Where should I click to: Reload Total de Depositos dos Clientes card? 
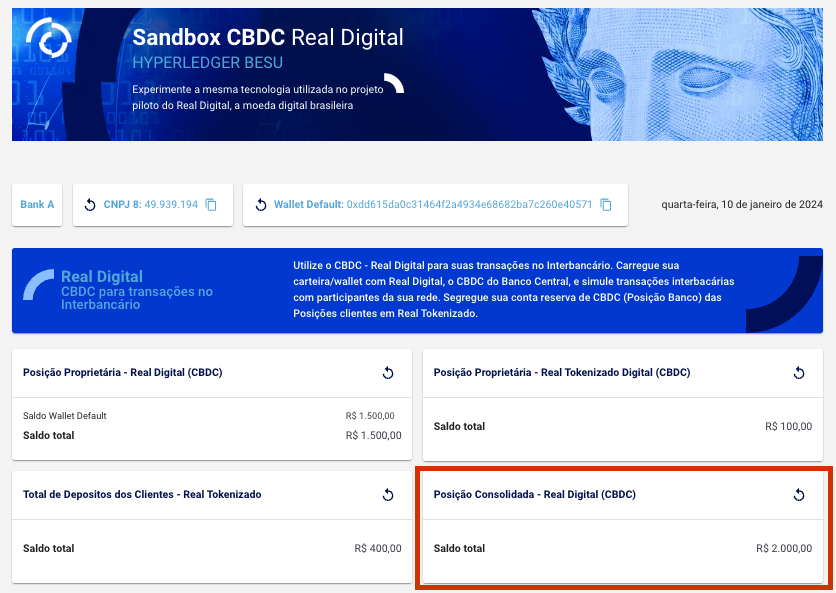point(388,495)
